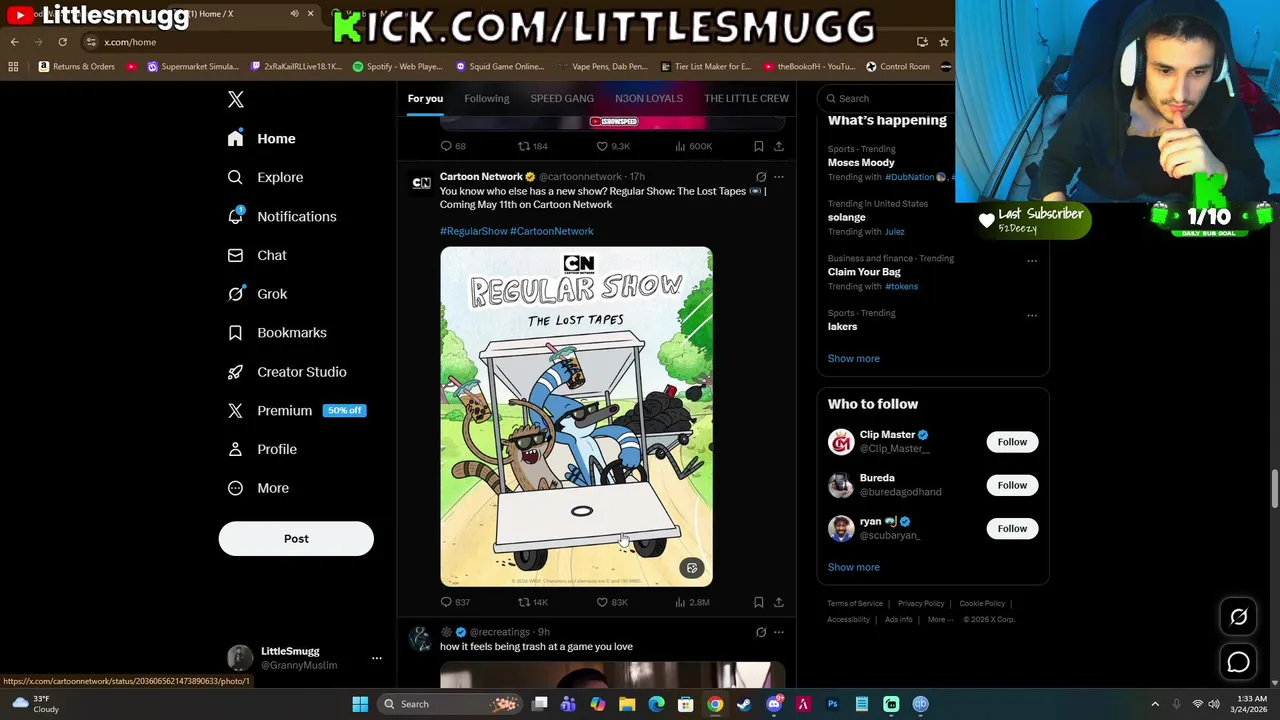Reply to the Cartoon Network post (837)
The height and width of the screenshot is (720, 1280).
(455, 602)
